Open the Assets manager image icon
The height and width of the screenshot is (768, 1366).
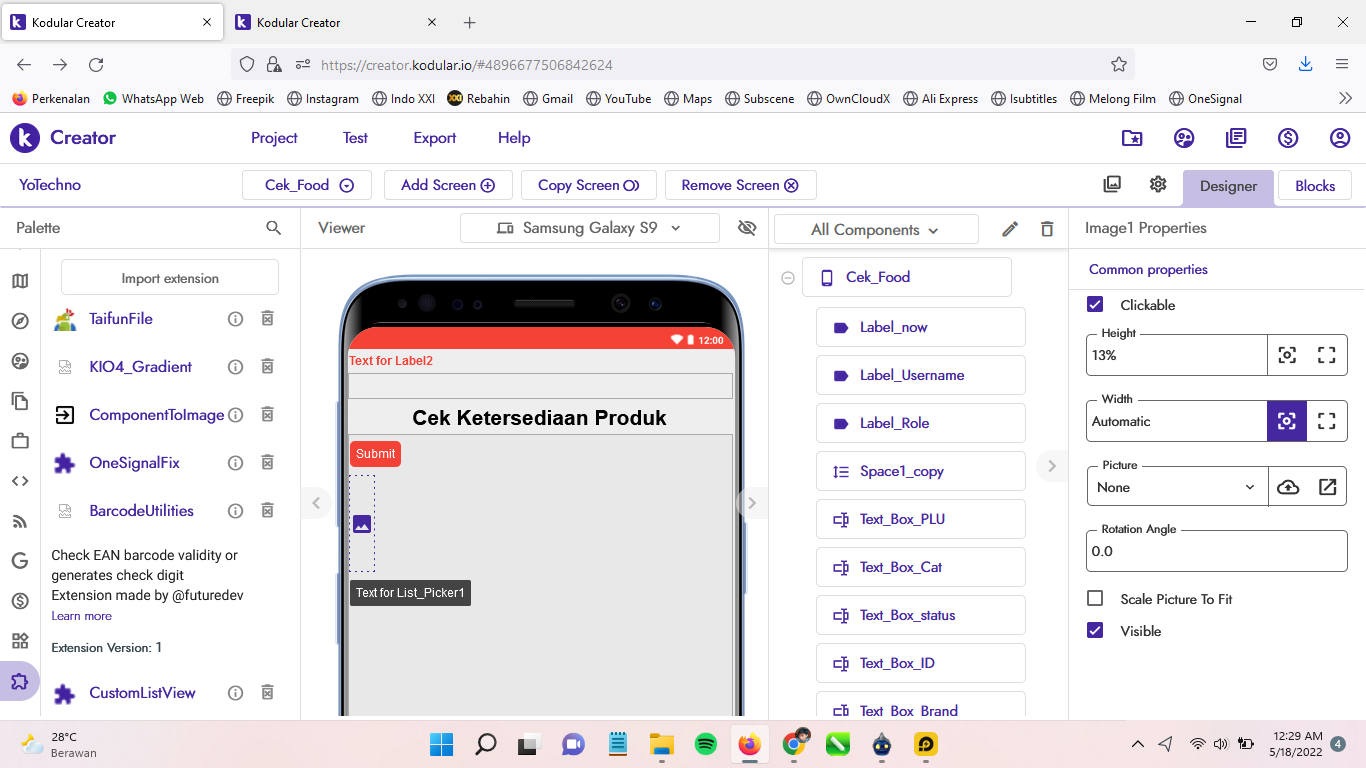[1112, 185]
